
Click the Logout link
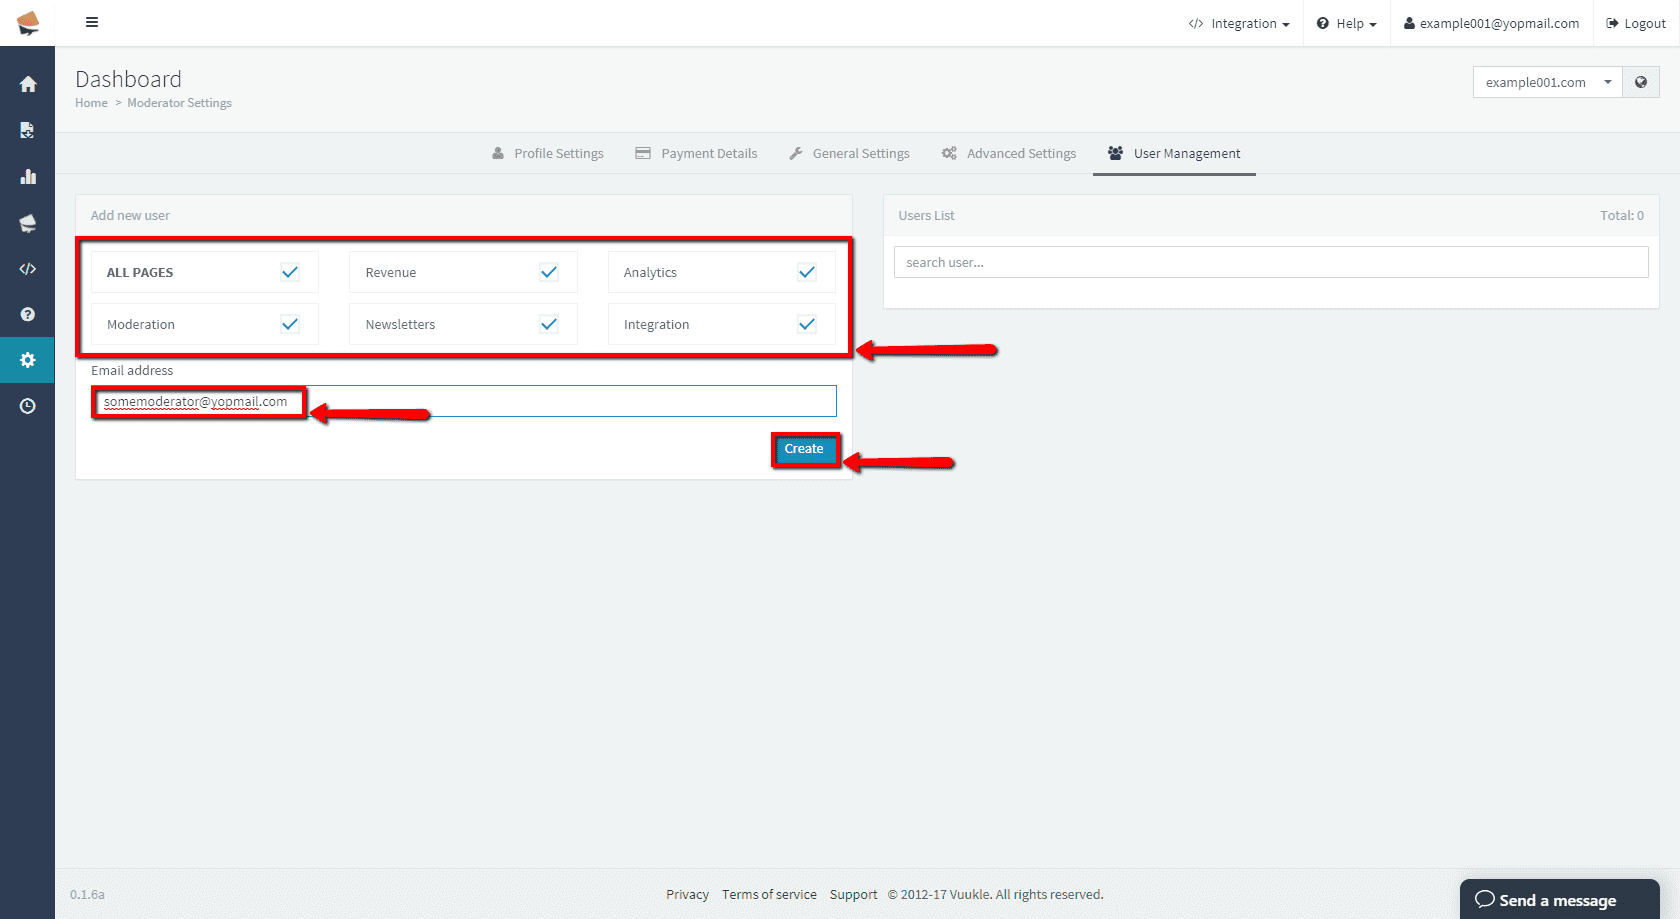pyautogui.click(x=1636, y=24)
